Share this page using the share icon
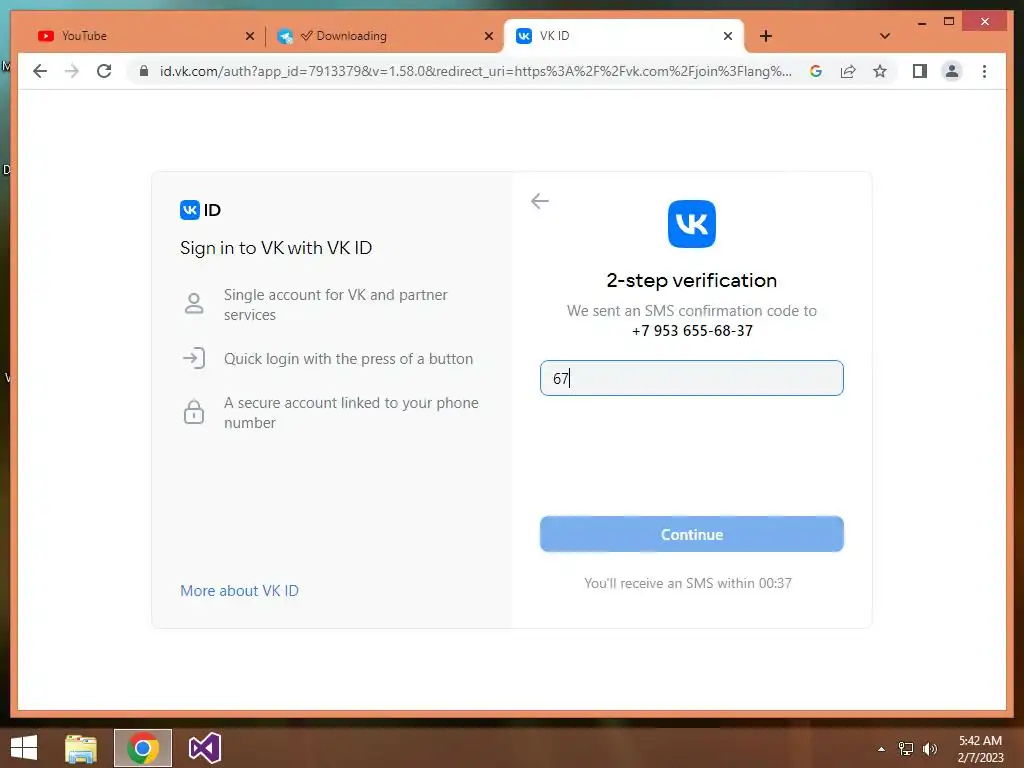The height and width of the screenshot is (768, 1024). [x=848, y=71]
